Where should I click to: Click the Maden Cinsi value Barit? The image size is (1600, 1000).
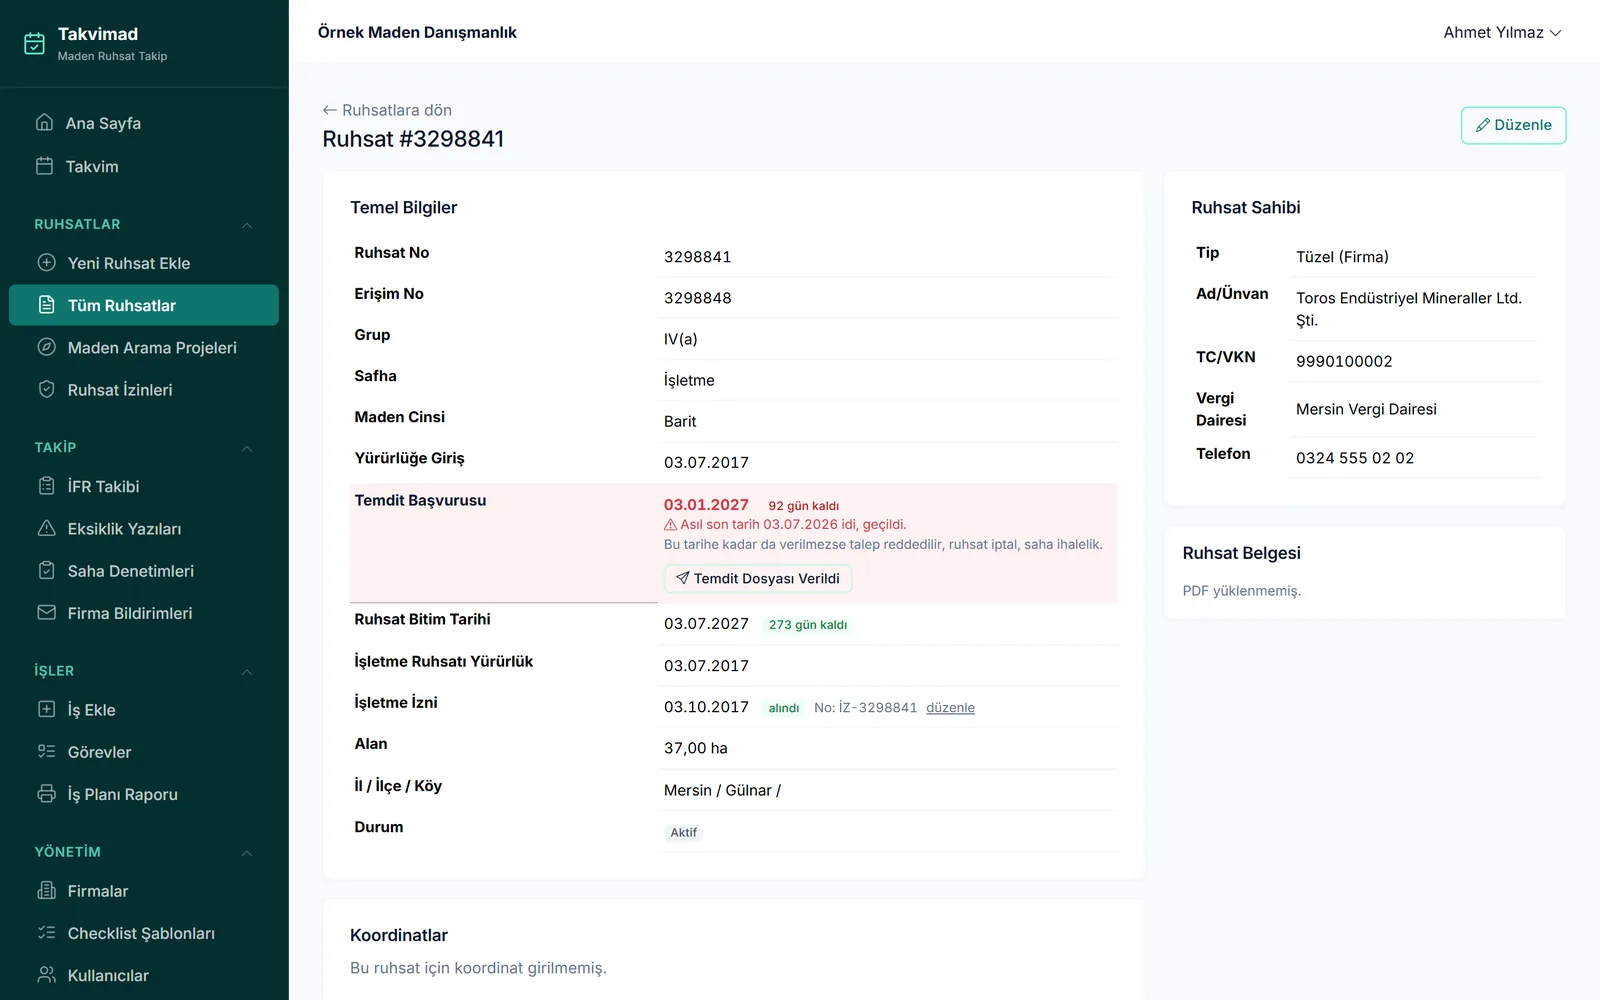coord(680,421)
